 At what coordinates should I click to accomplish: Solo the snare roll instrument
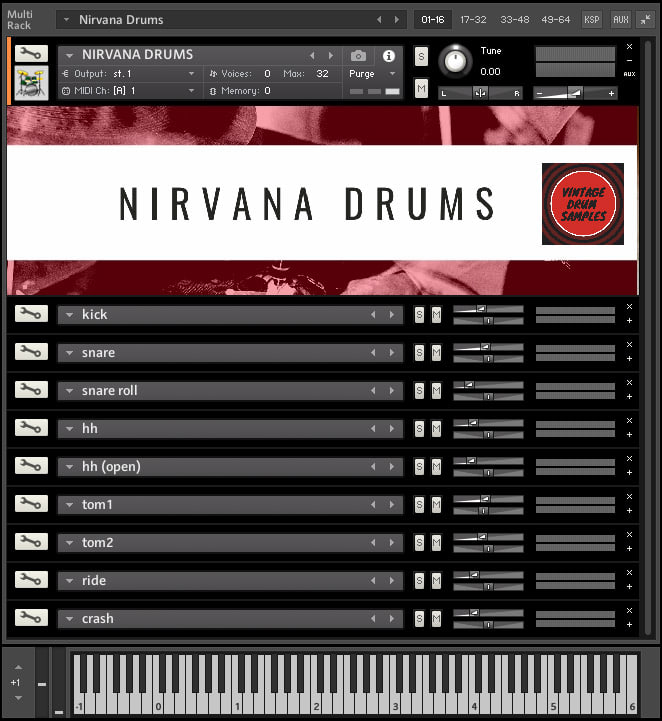(x=419, y=391)
